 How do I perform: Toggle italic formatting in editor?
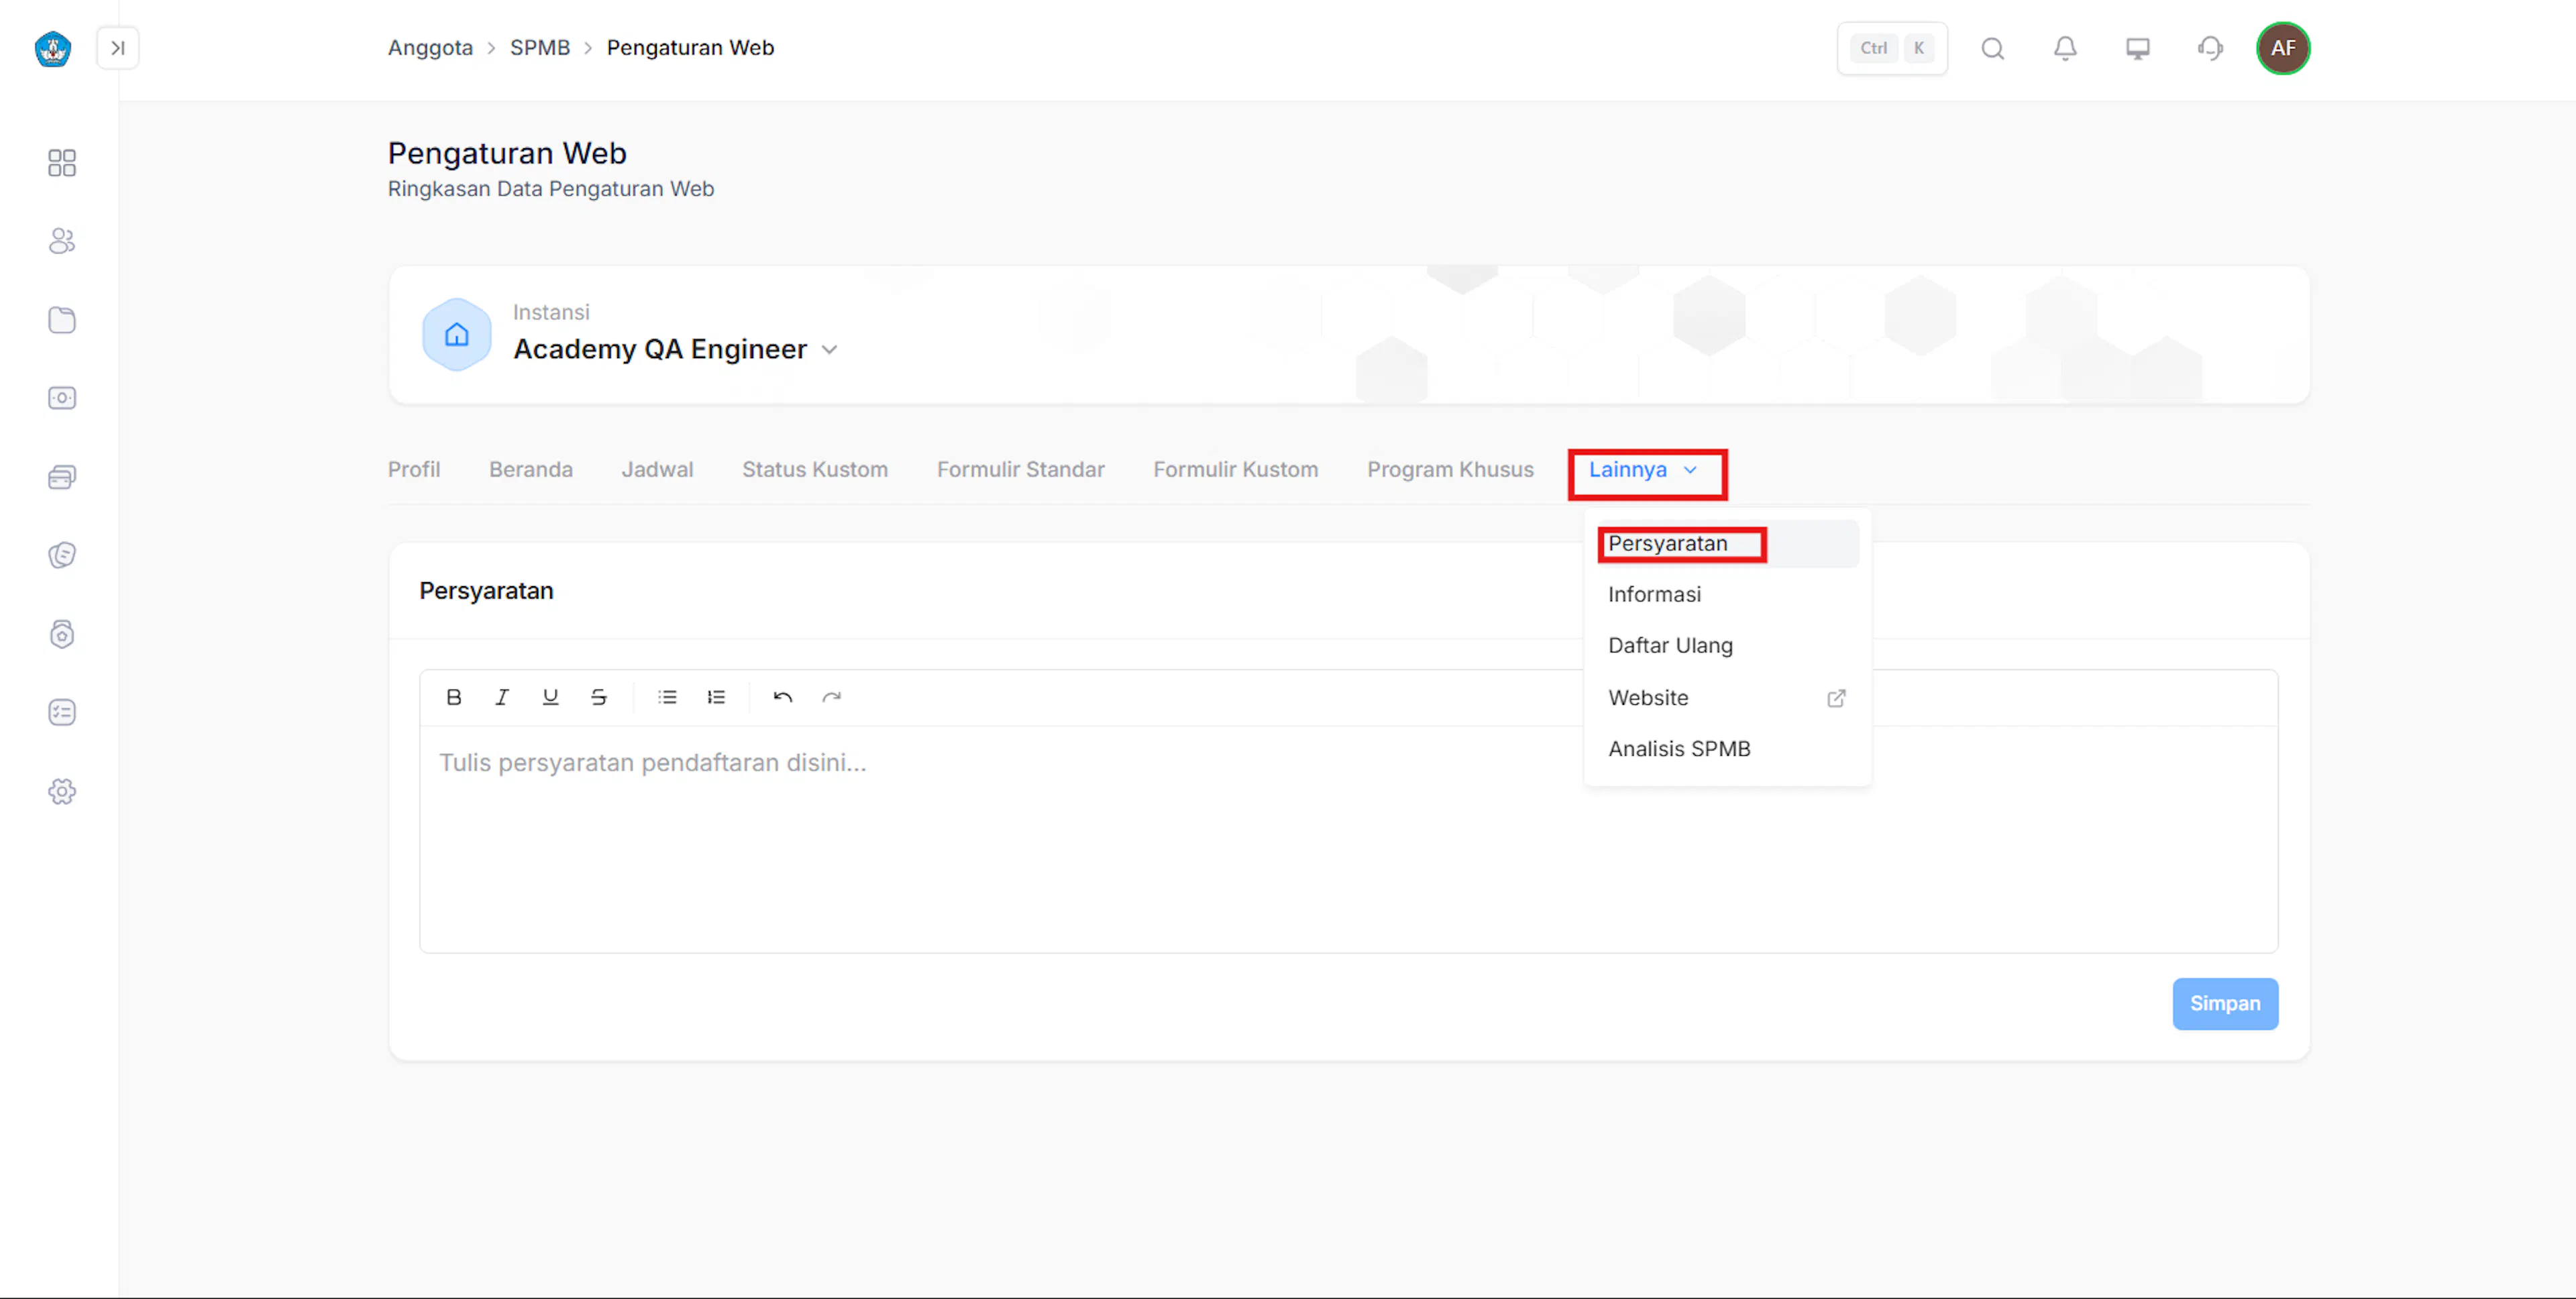[502, 697]
